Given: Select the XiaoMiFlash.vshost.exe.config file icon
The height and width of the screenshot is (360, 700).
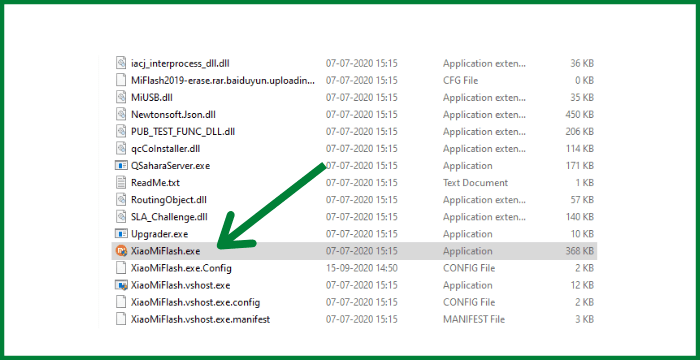Looking at the screenshot, I should click(x=121, y=302).
